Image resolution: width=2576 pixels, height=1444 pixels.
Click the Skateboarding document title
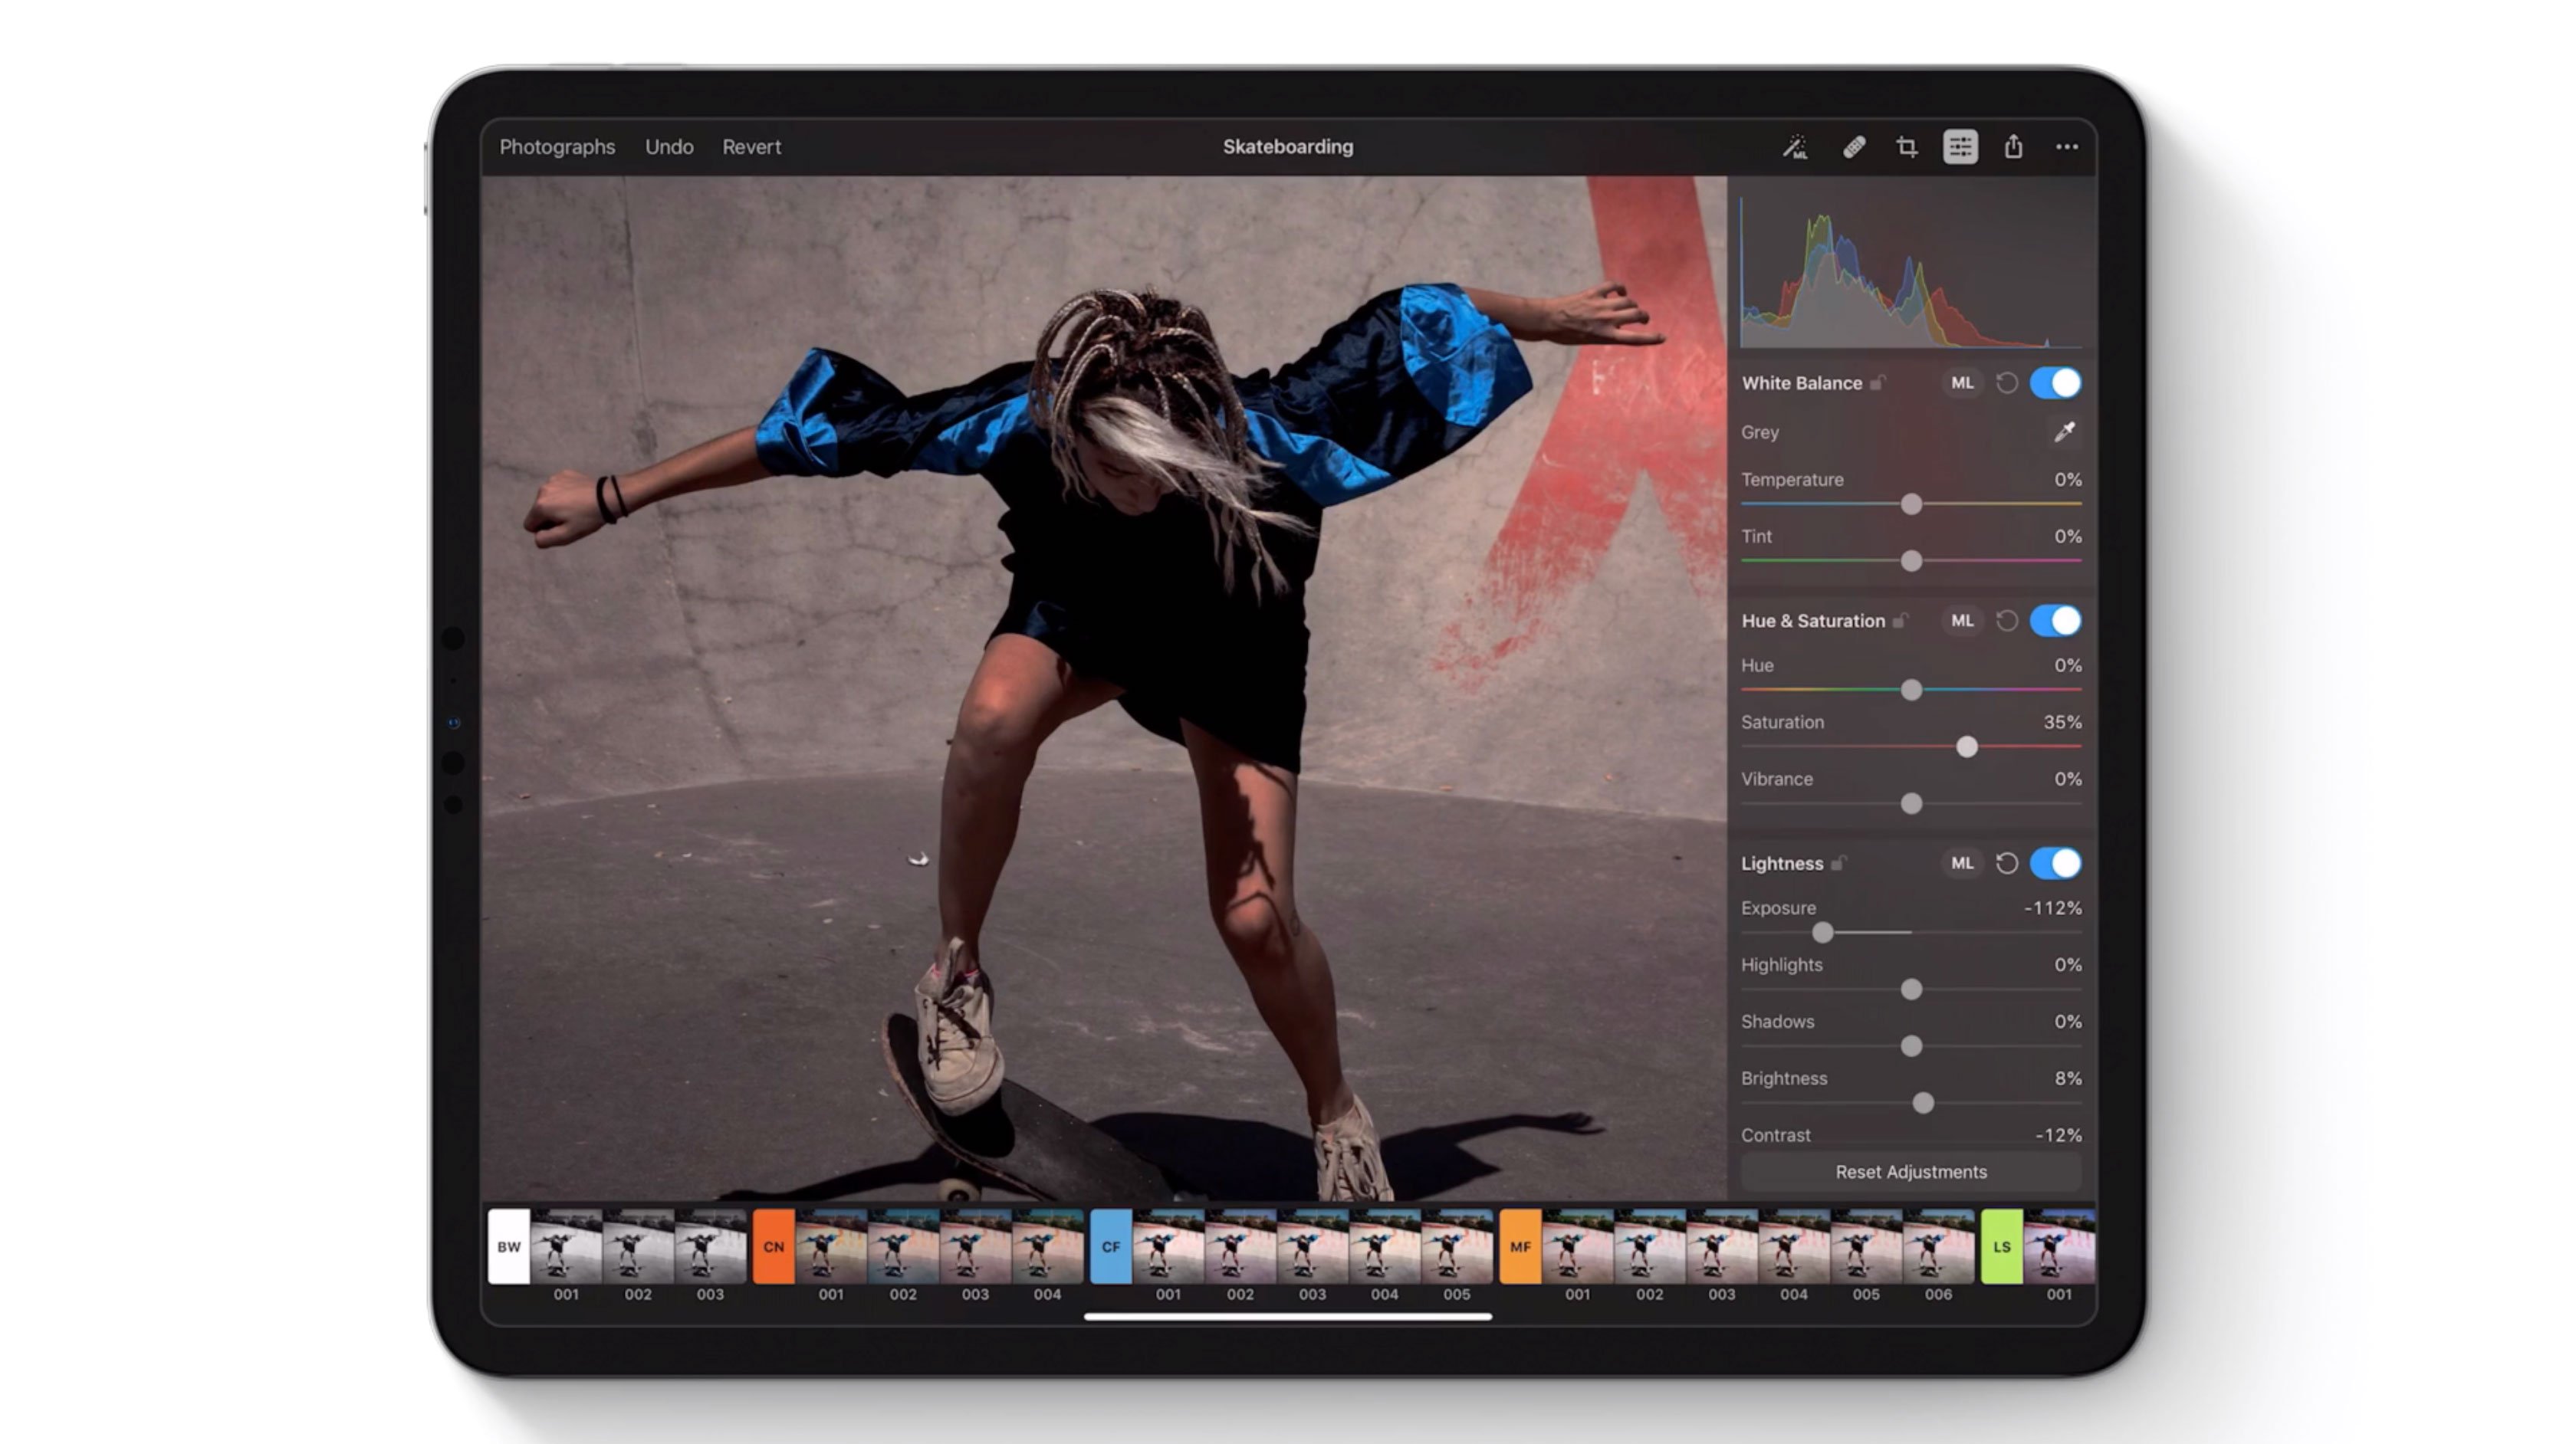[x=1288, y=147]
